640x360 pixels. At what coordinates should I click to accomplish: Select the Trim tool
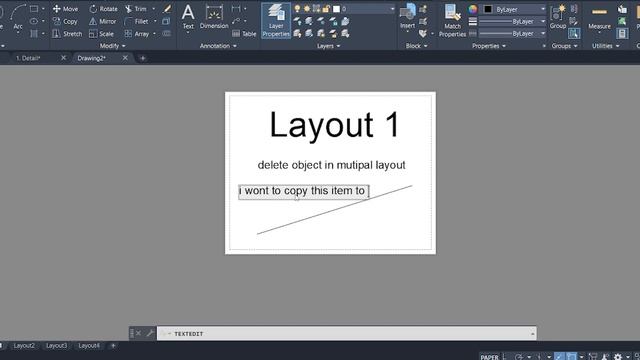tap(136, 9)
